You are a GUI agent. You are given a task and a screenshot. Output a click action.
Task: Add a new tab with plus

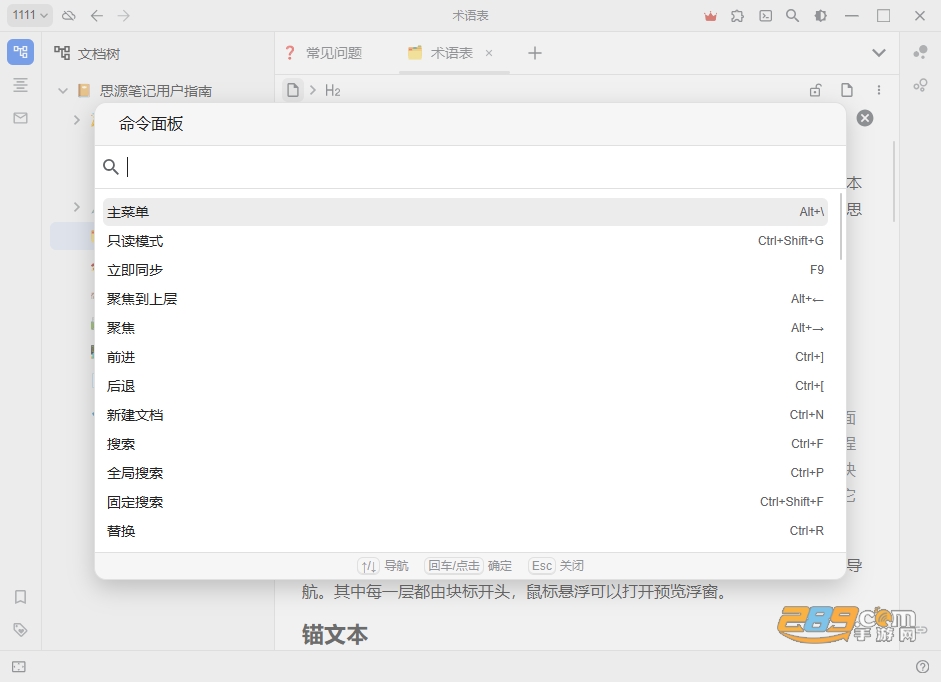click(x=535, y=53)
